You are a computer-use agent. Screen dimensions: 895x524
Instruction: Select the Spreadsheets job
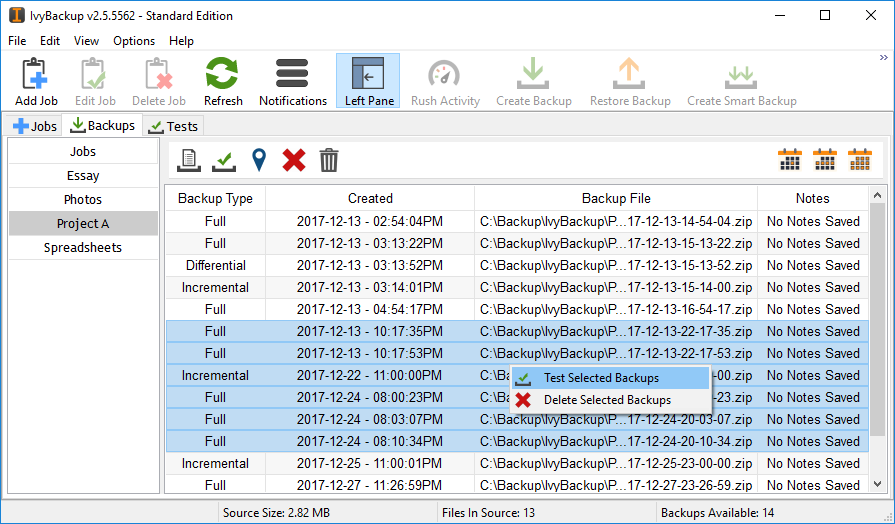point(83,248)
